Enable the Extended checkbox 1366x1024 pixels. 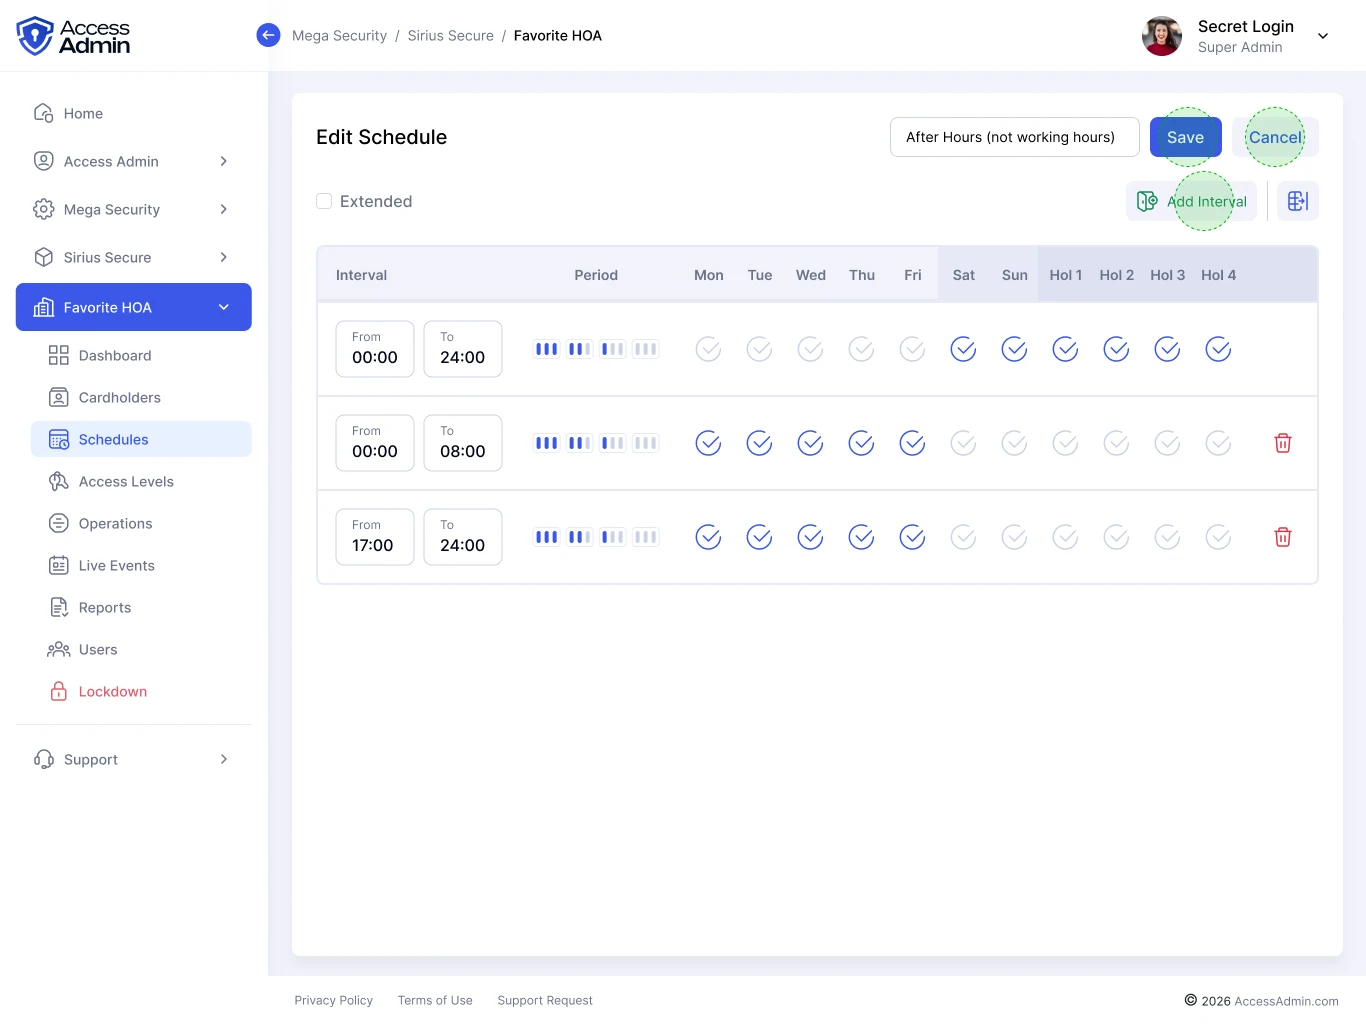pyautogui.click(x=324, y=201)
